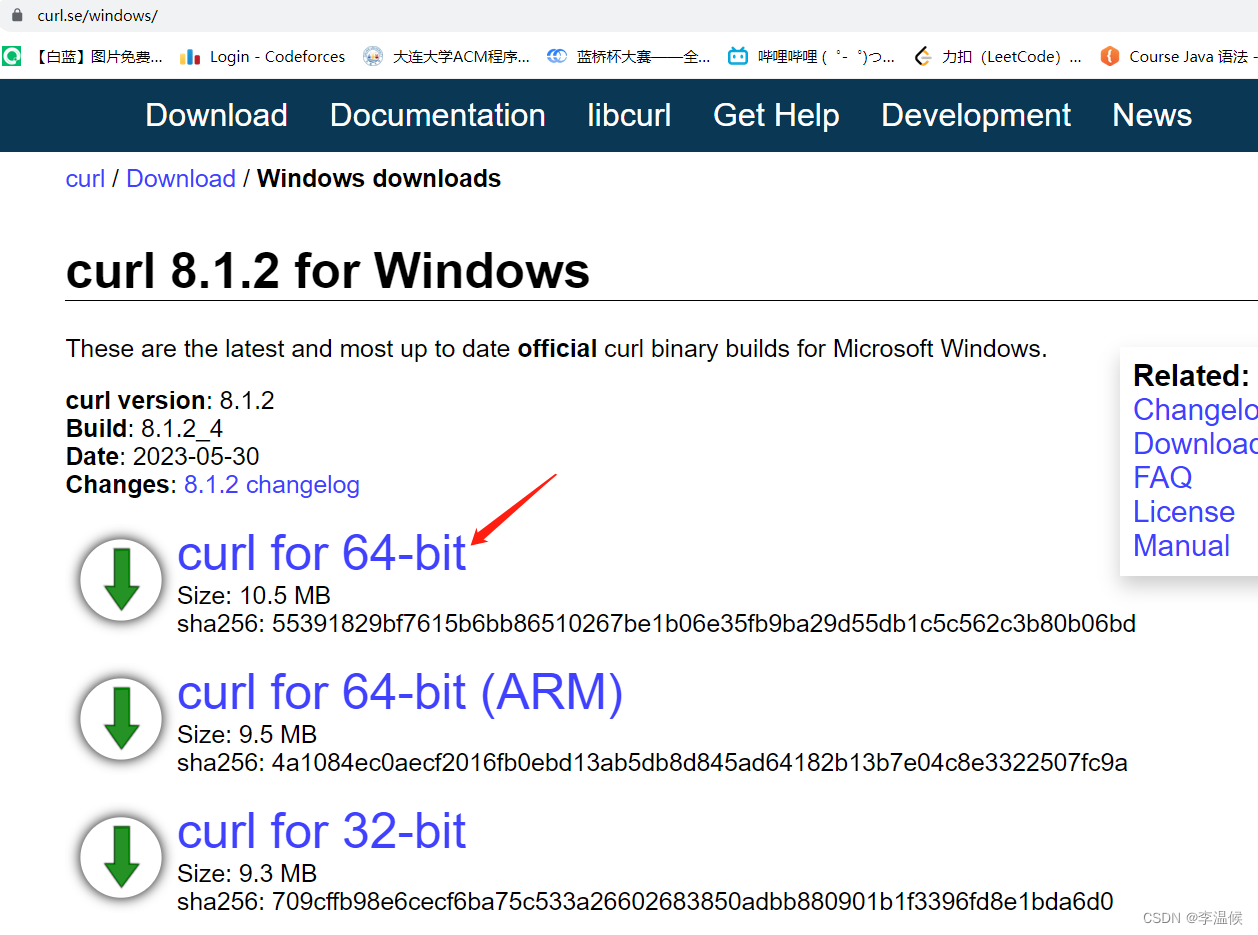Open the 蓝桥杯大赛 bookmark icon
The height and width of the screenshot is (935, 1258).
click(x=557, y=56)
